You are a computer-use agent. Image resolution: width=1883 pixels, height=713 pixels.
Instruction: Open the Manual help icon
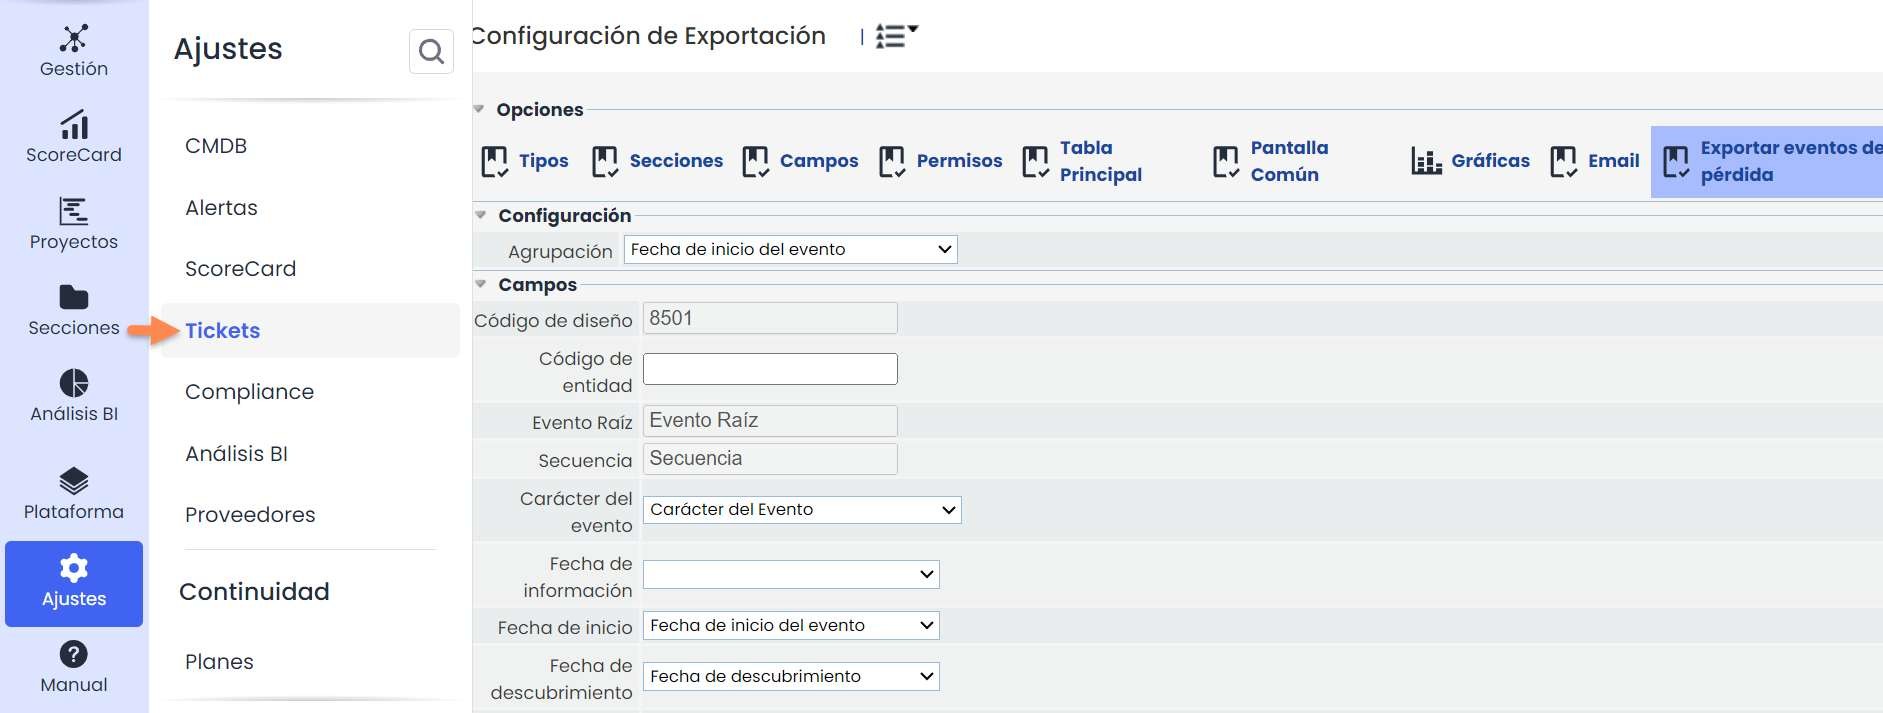pos(74,655)
